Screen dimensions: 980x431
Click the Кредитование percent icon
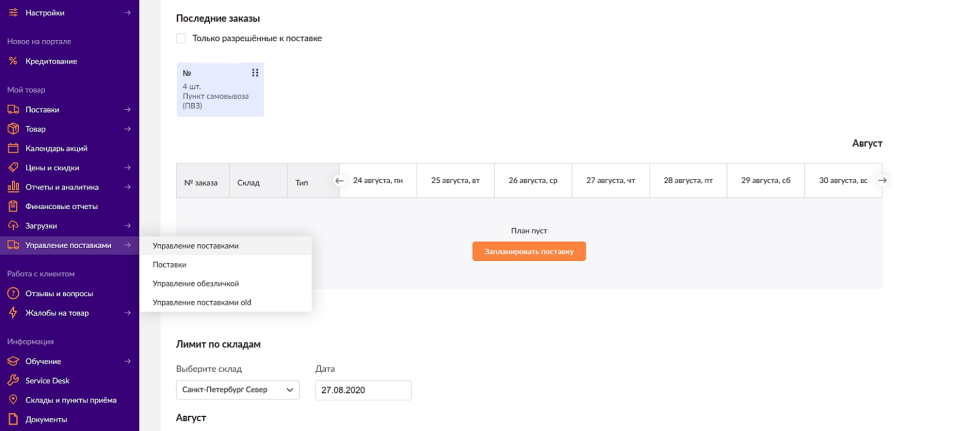(x=13, y=61)
